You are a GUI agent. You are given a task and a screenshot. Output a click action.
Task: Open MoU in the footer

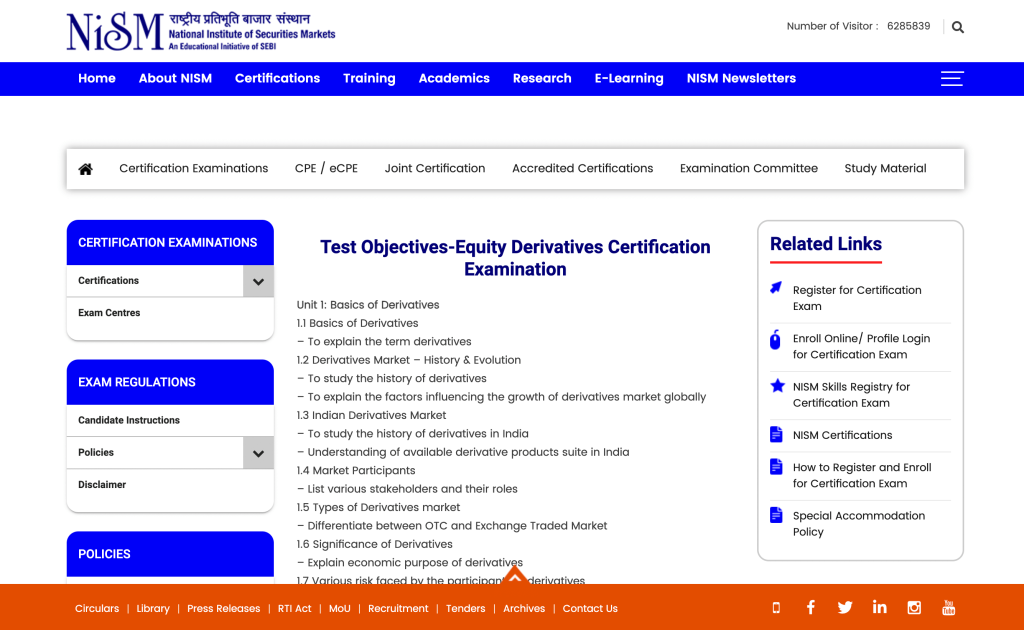[340, 608]
